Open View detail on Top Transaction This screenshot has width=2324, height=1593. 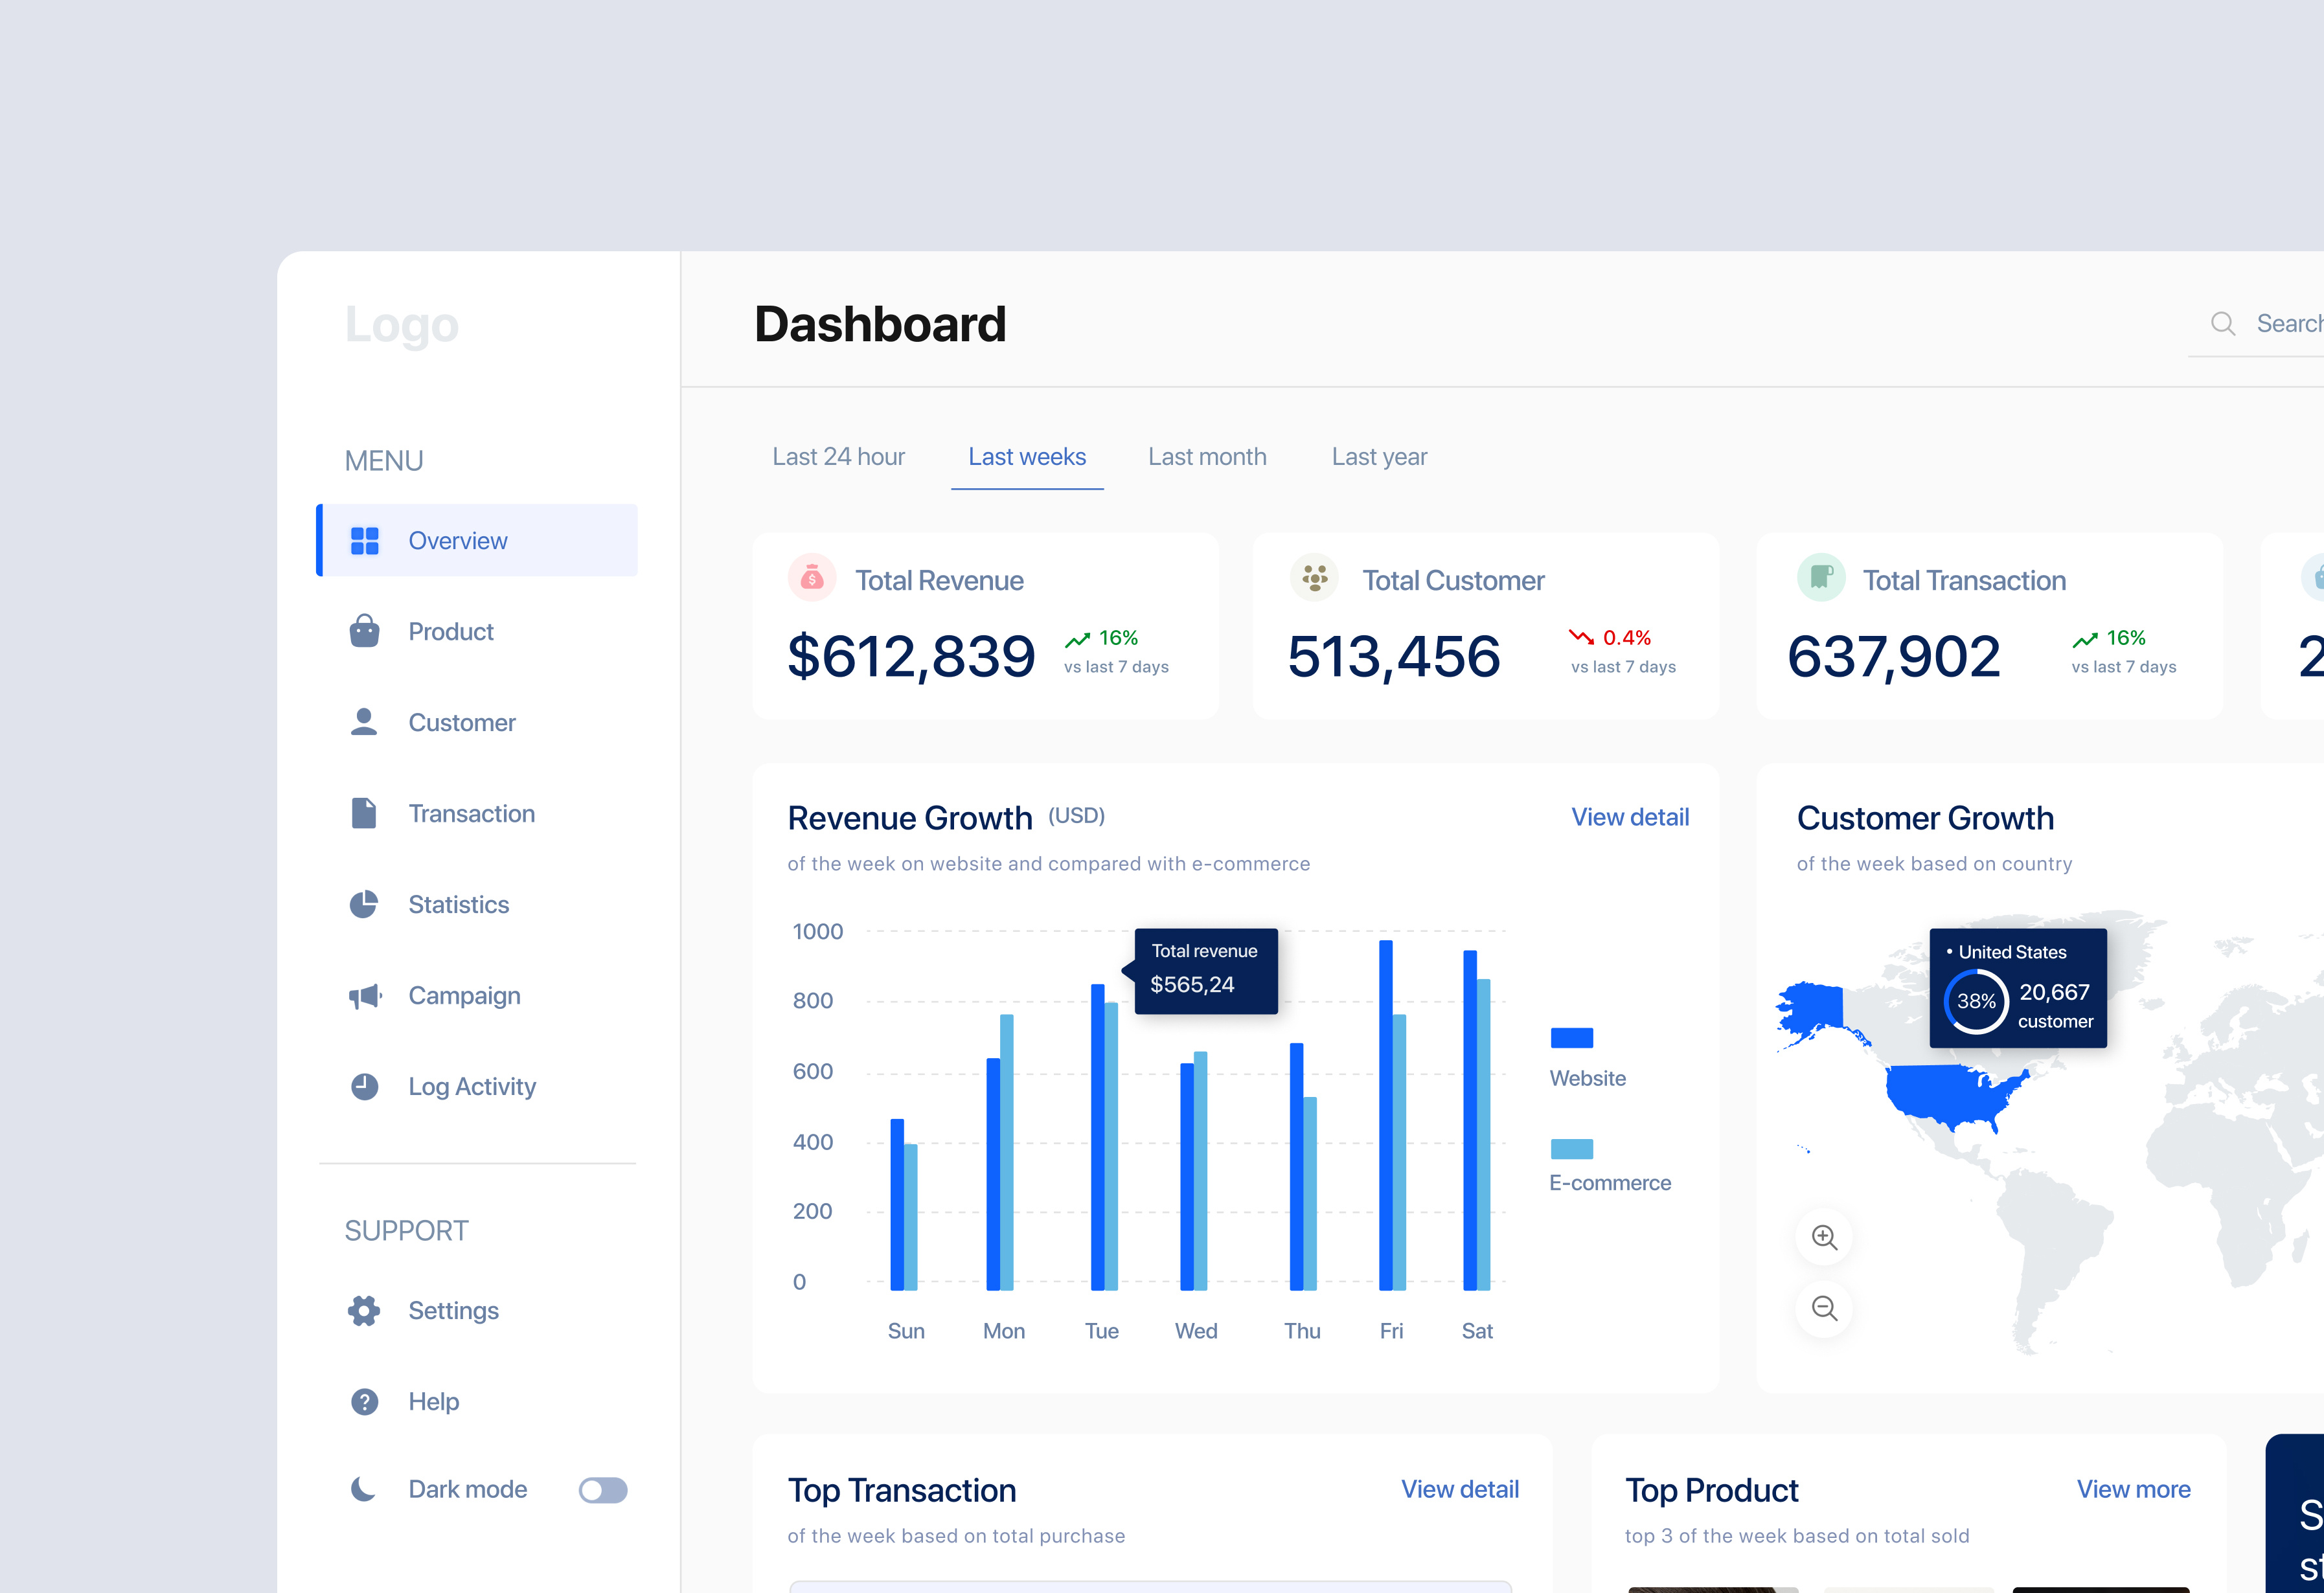1459,1489
